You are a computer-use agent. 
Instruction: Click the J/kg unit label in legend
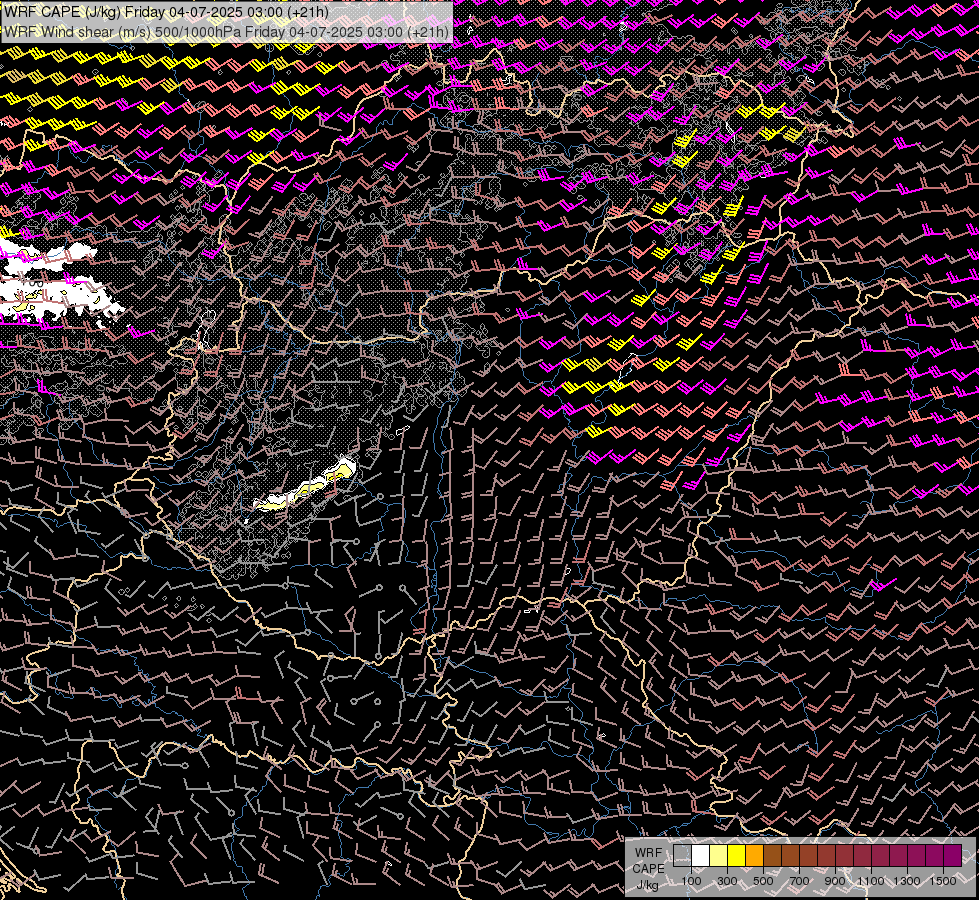647,885
